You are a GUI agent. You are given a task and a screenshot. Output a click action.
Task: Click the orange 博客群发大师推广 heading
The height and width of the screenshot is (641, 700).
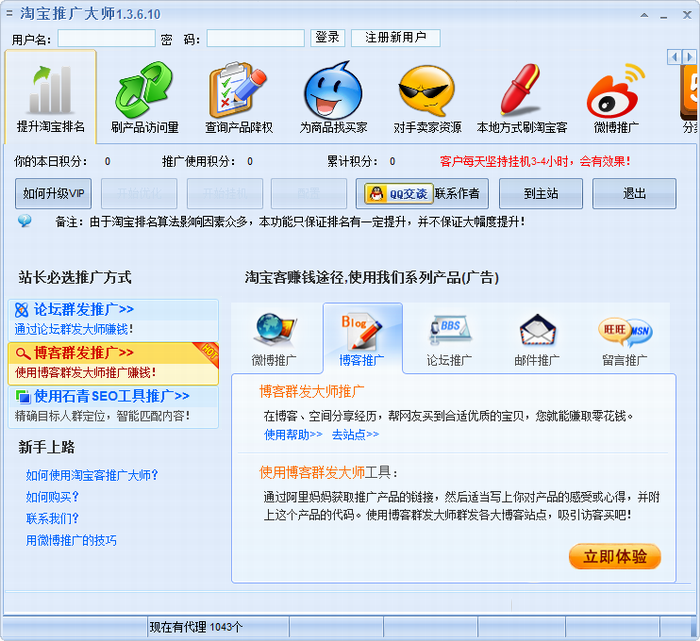pyautogui.click(x=312, y=391)
